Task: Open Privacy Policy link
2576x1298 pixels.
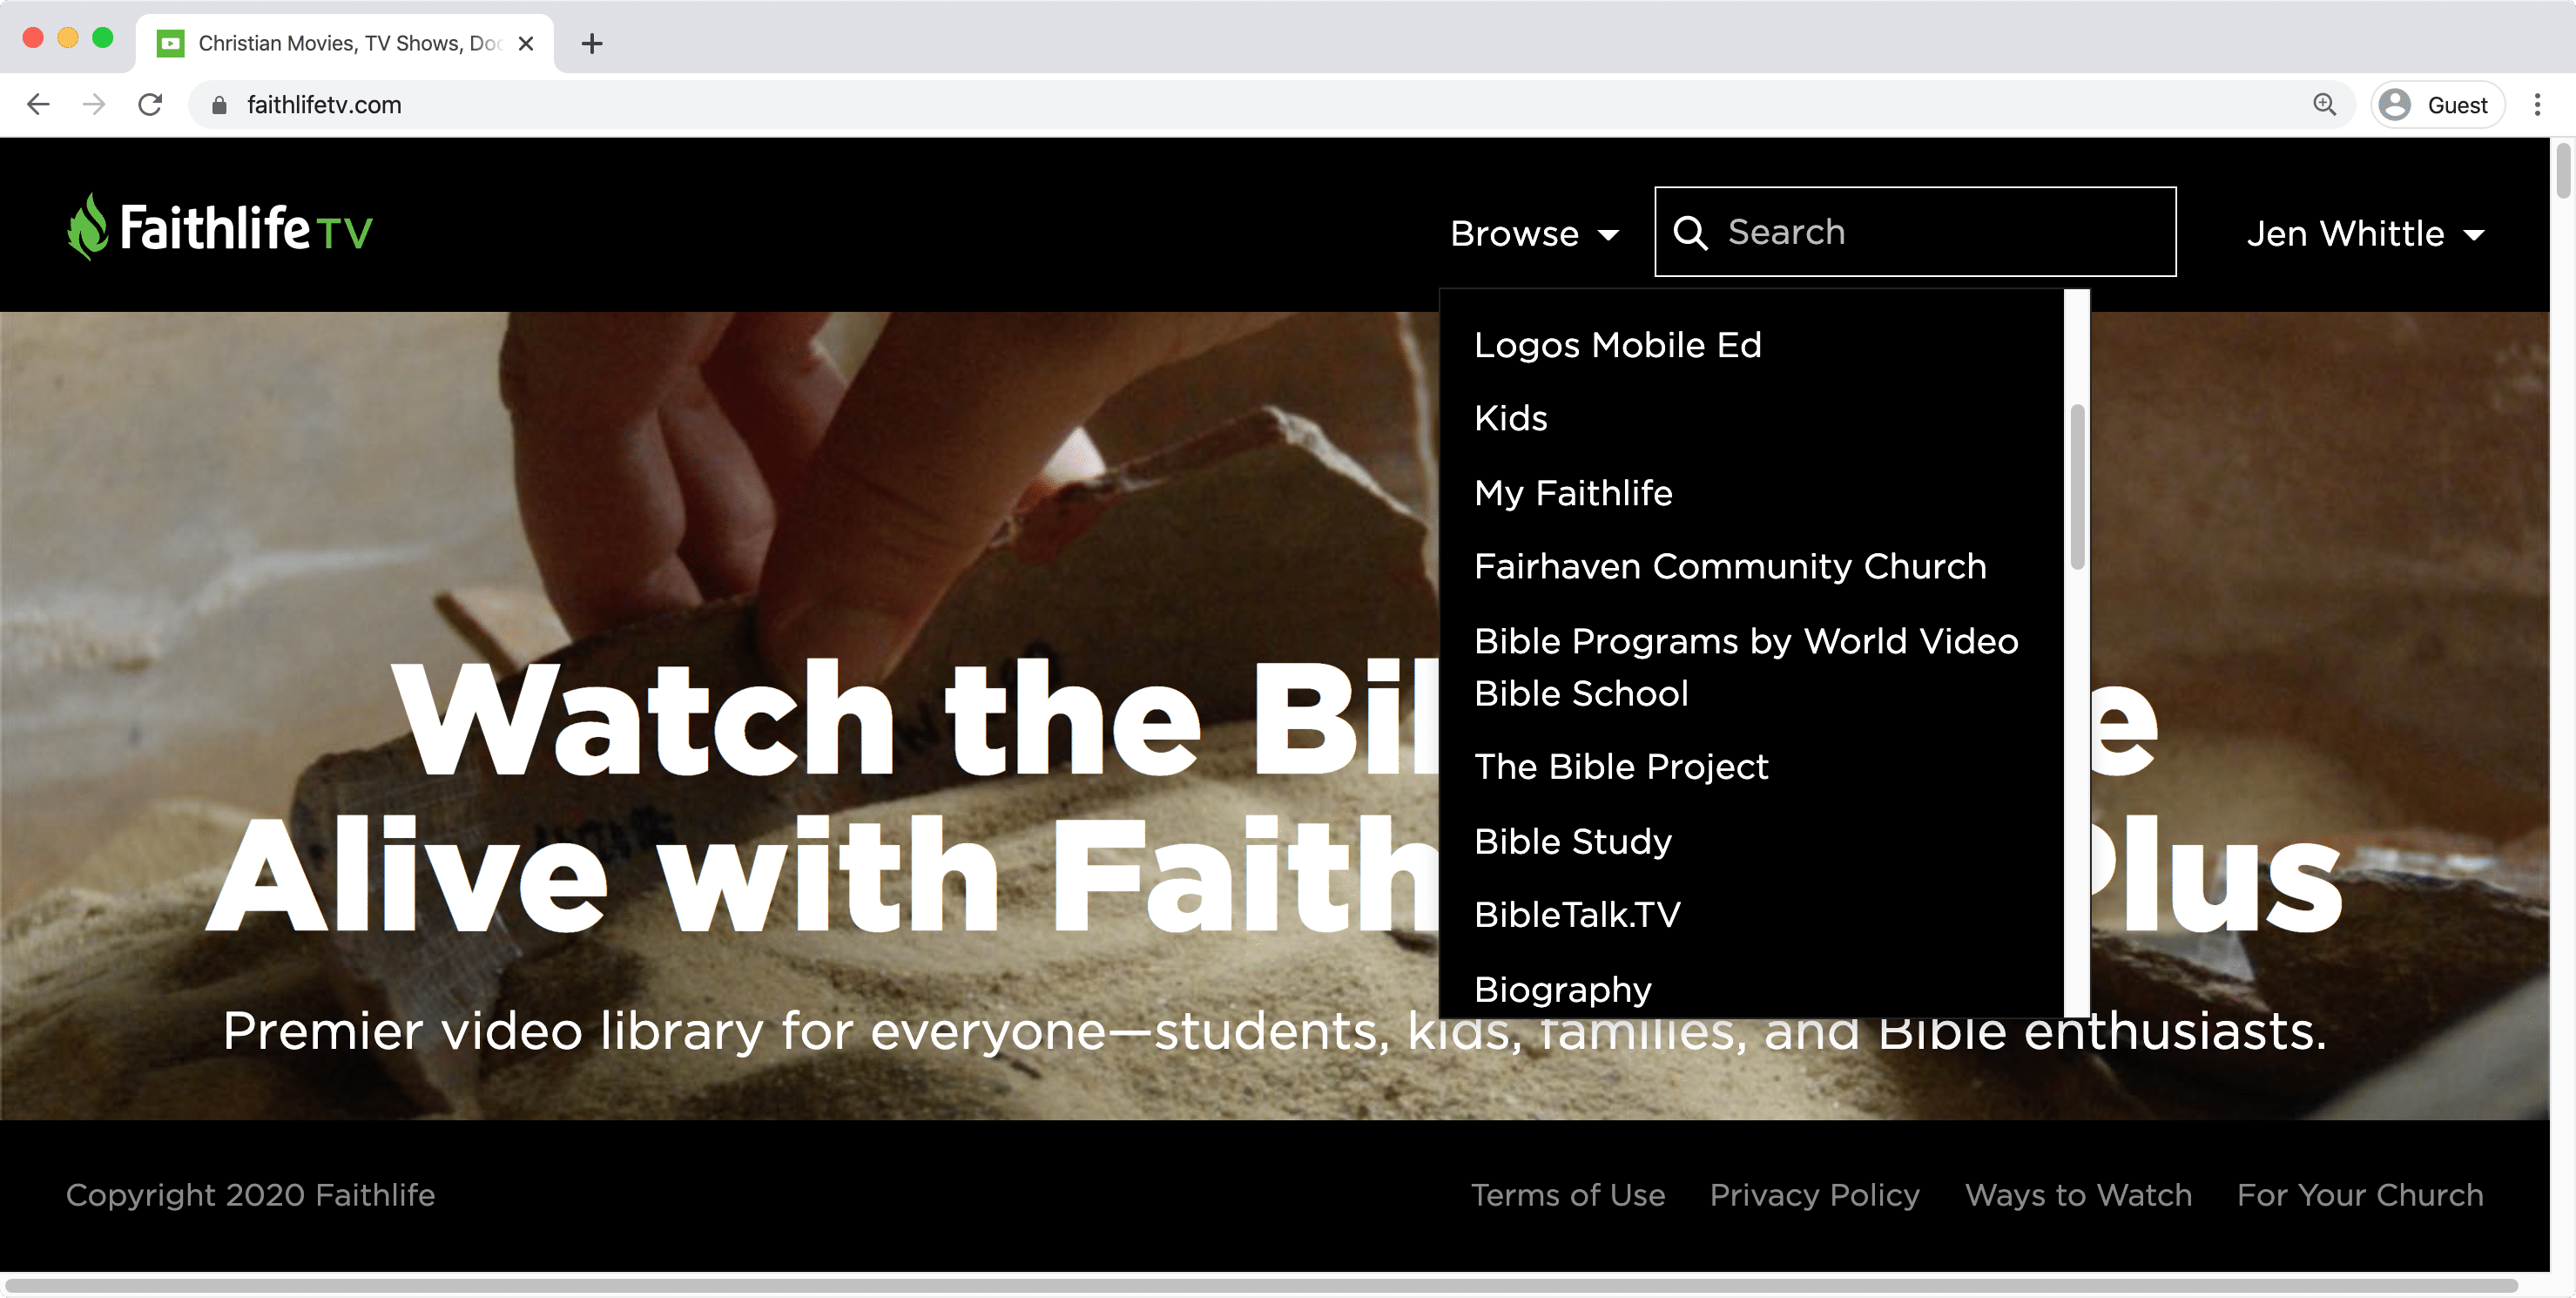Action: [1814, 1195]
